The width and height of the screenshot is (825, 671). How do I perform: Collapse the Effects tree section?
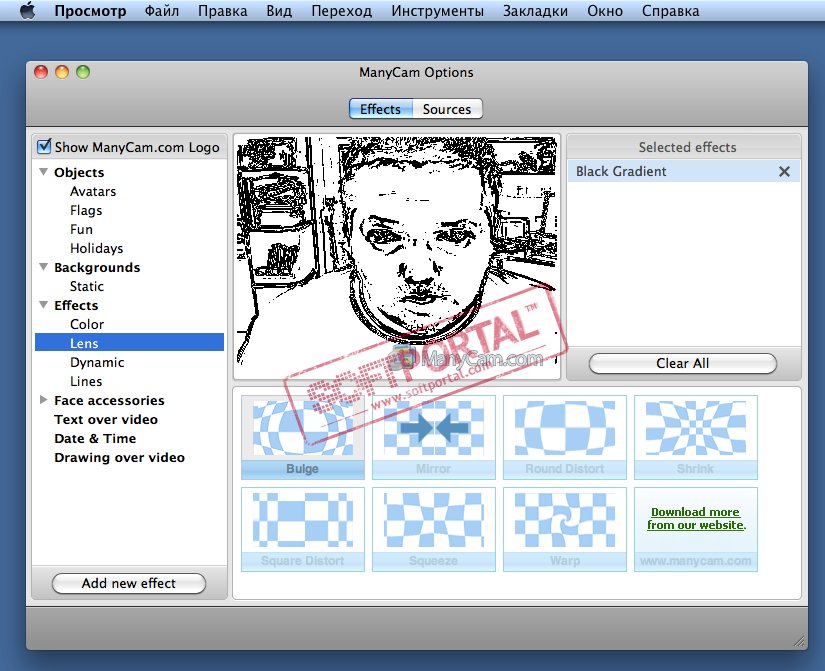tap(44, 305)
